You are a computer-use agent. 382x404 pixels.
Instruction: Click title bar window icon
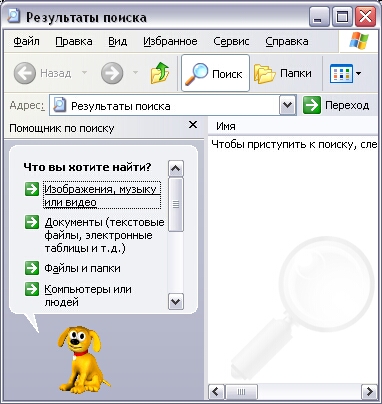pos(14,16)
